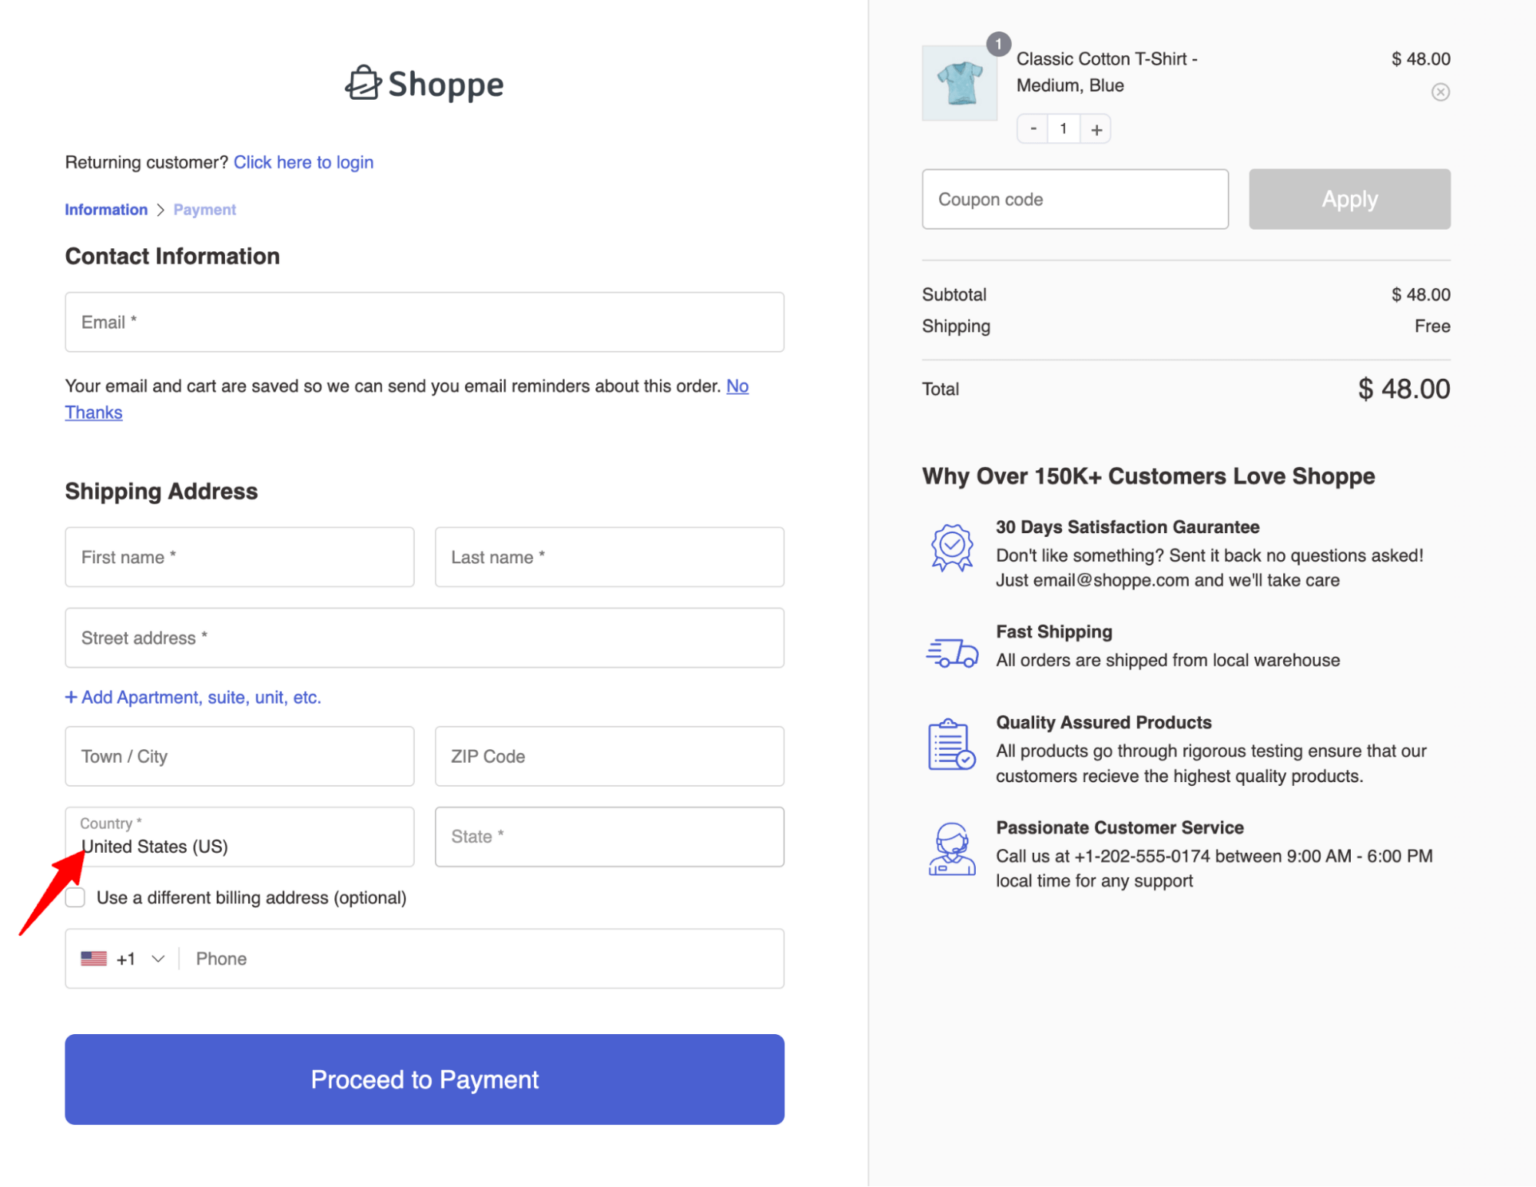The image size is (1536, 1187).
Task: Switch to the Information step
Action: [x=106, y=209]
